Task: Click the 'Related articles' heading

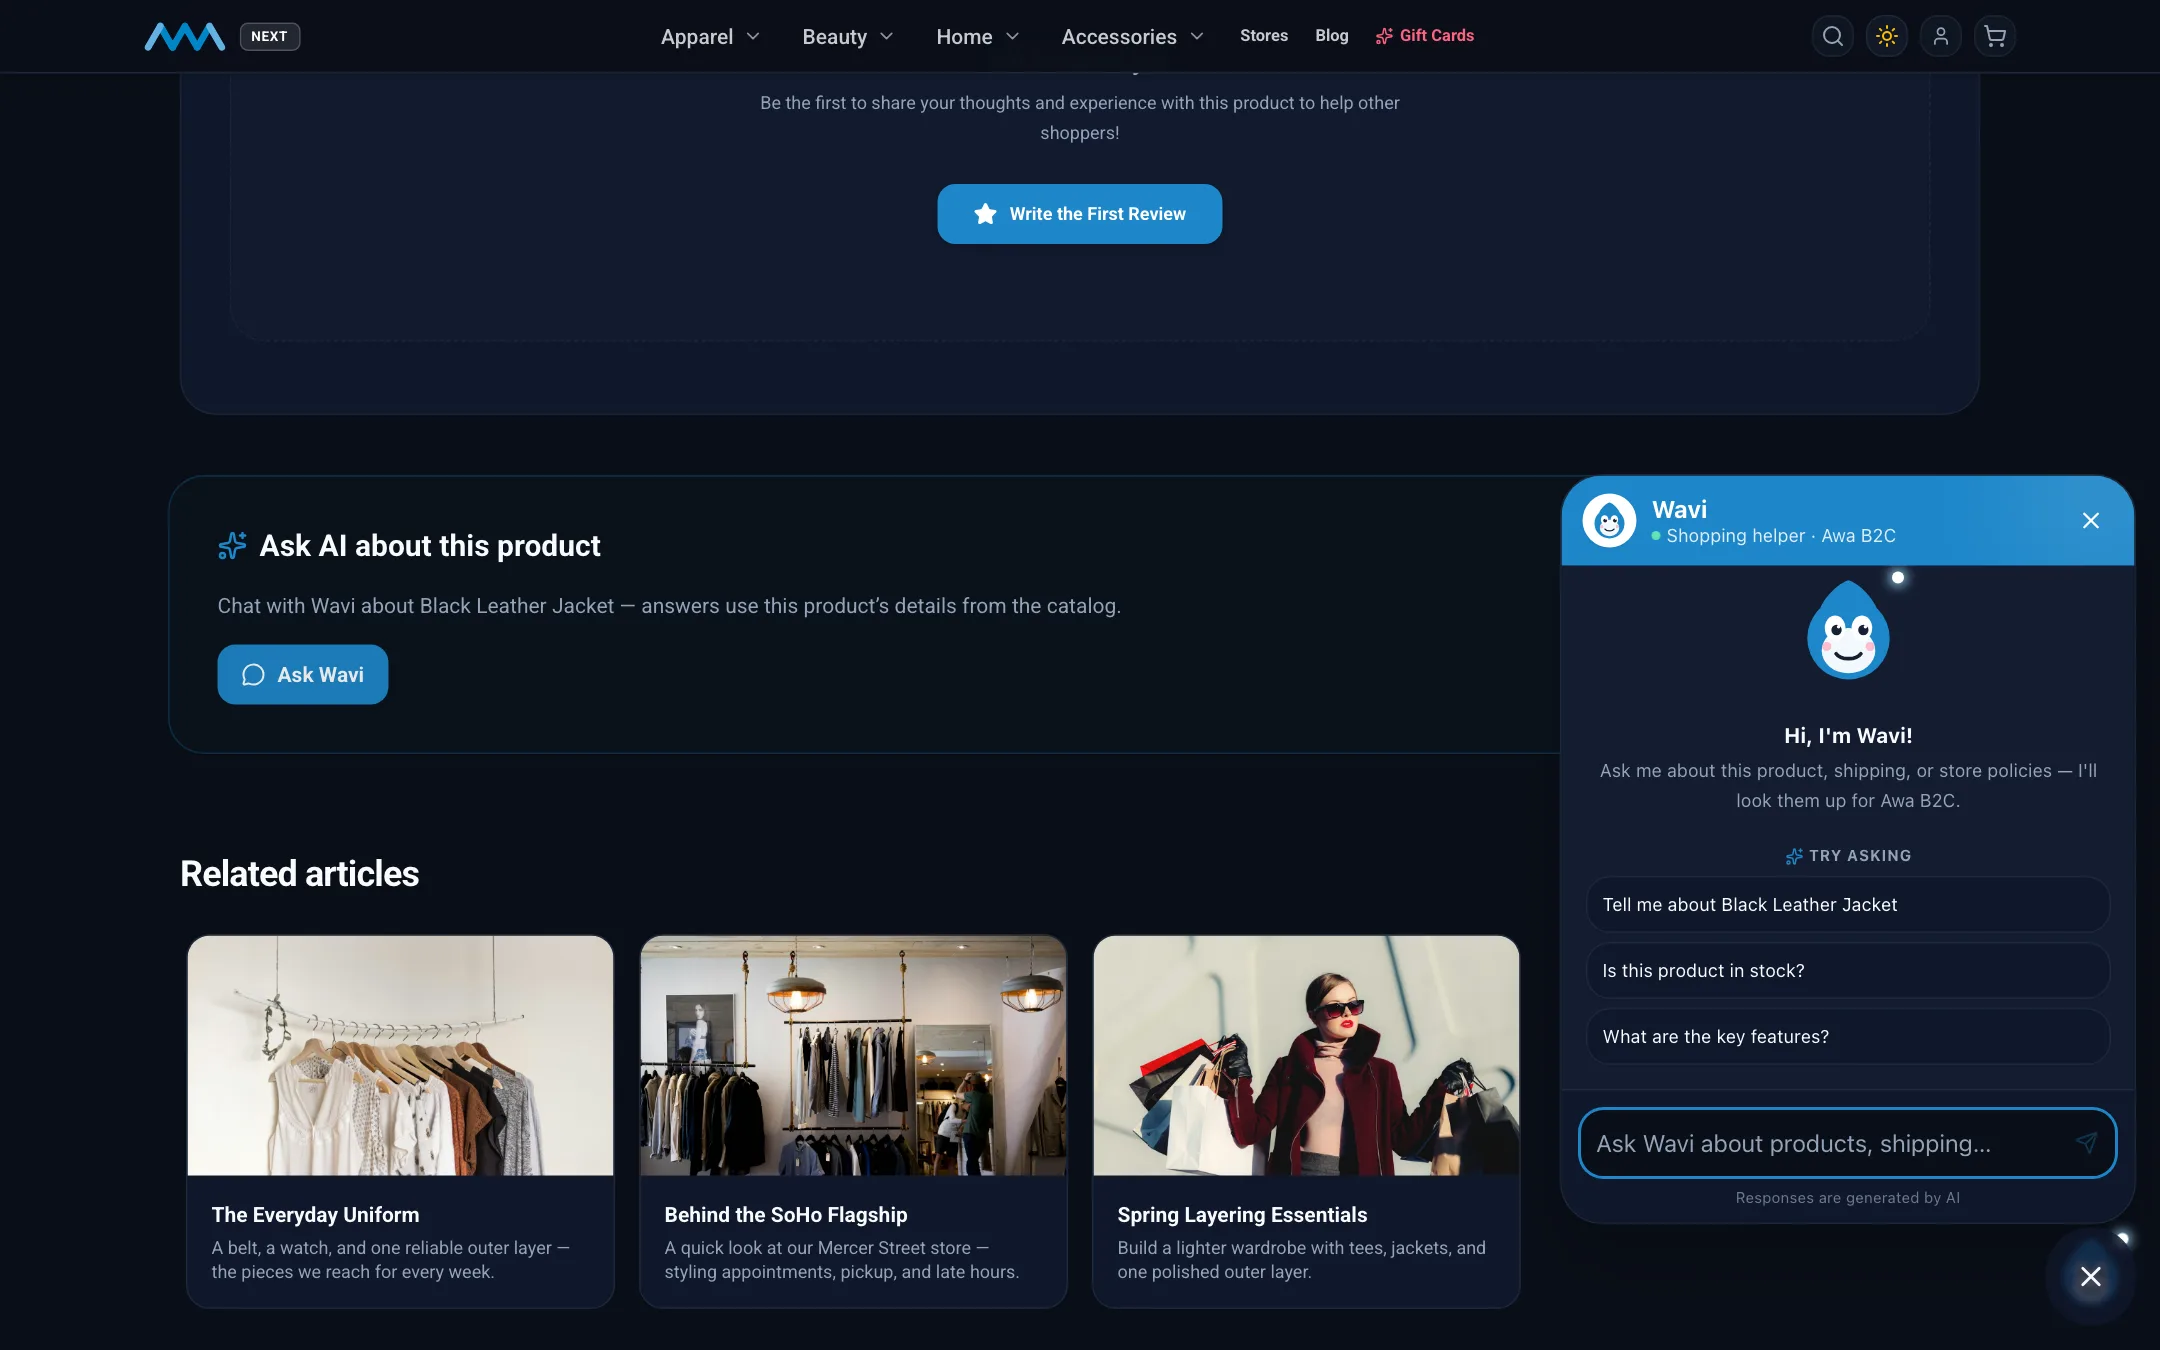Action: (299, 874)
